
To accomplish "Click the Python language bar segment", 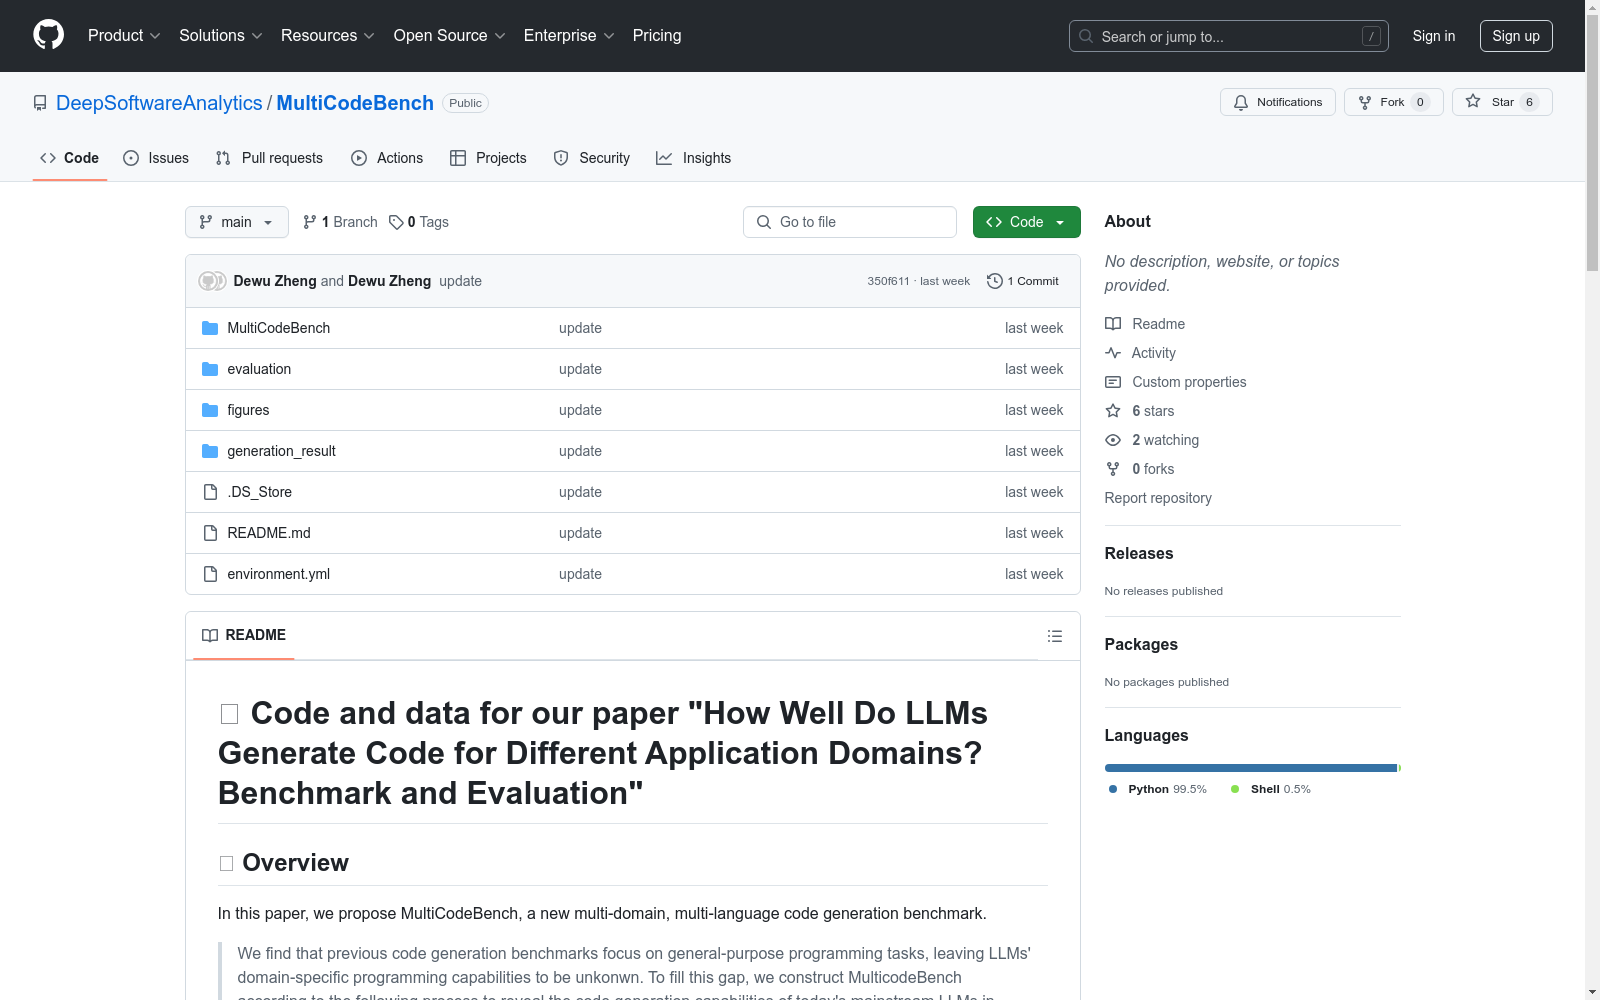I will (x=1250, y=768).
